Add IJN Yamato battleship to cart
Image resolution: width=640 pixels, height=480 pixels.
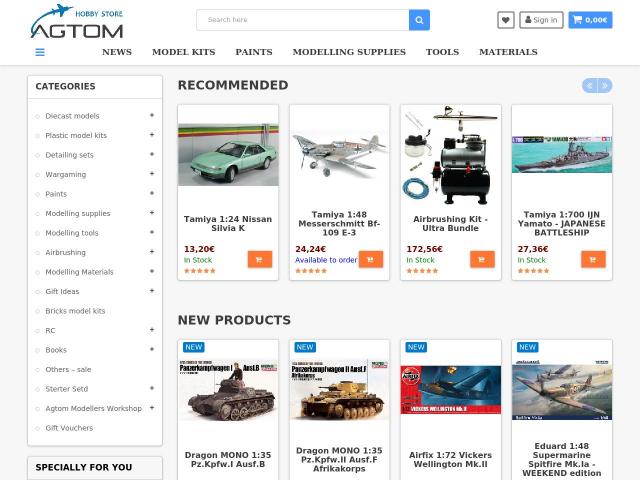pos(593,259)
